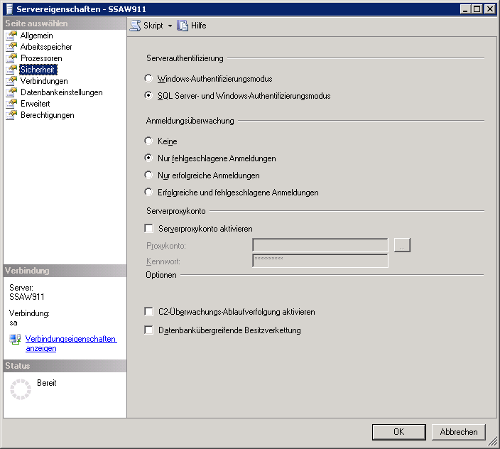The width and height of the screenshot is (500, 449).
Task: Select the Arbeitsspeicher page icon
Action: coord(11,47)
